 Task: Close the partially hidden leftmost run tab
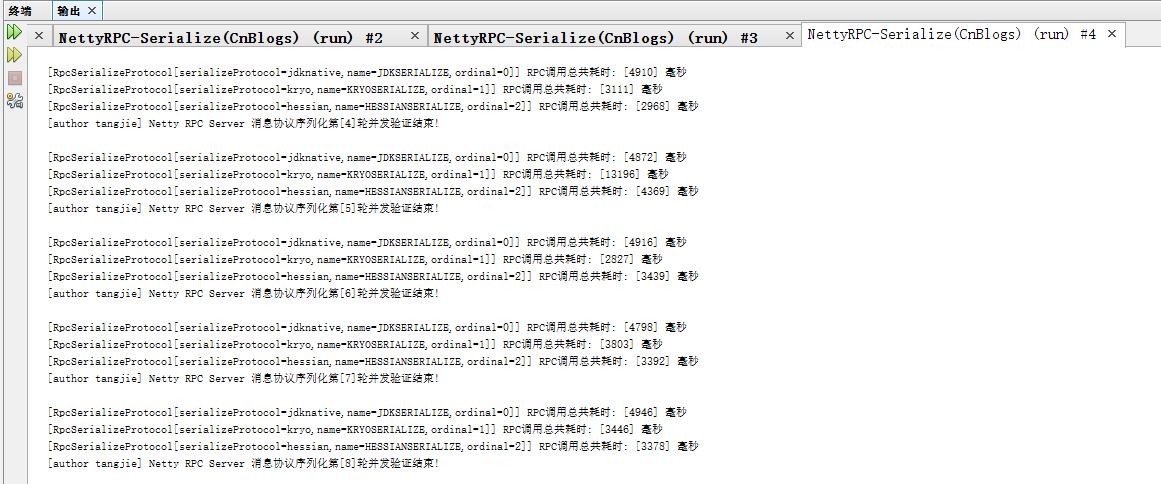pos(39,35)
